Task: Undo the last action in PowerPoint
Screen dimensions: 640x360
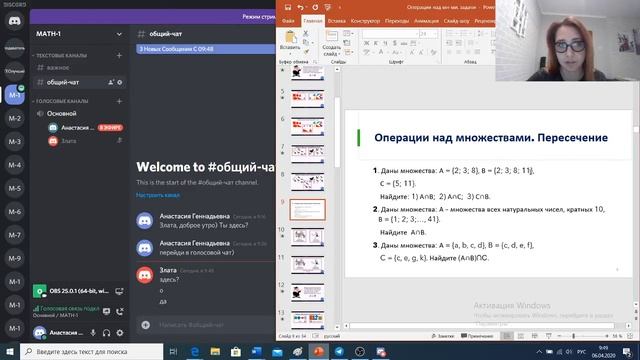Action: (300, 7)
